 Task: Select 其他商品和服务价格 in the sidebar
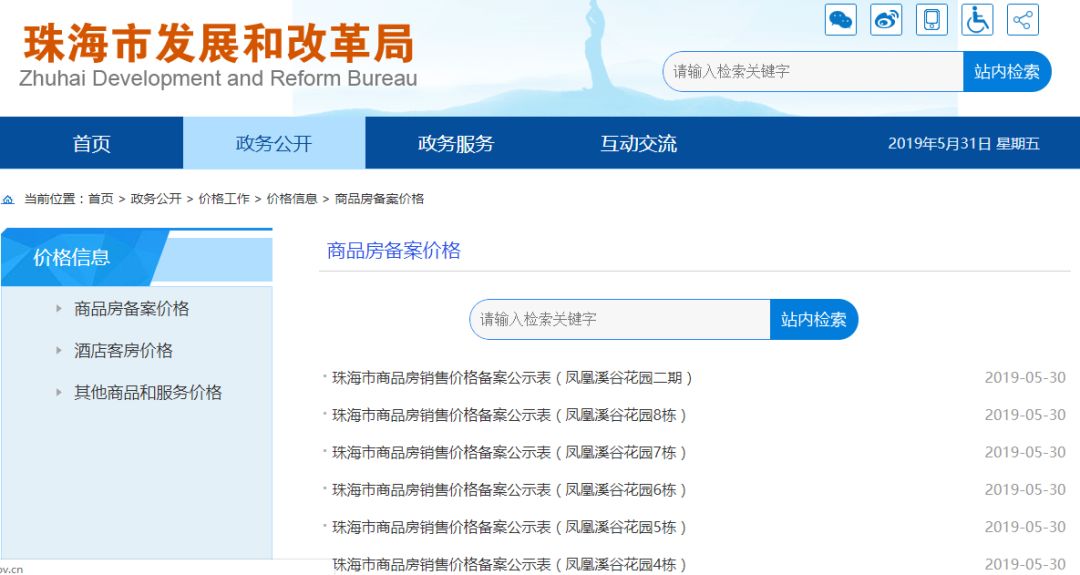pyautogui.click(x=148, y=393)
